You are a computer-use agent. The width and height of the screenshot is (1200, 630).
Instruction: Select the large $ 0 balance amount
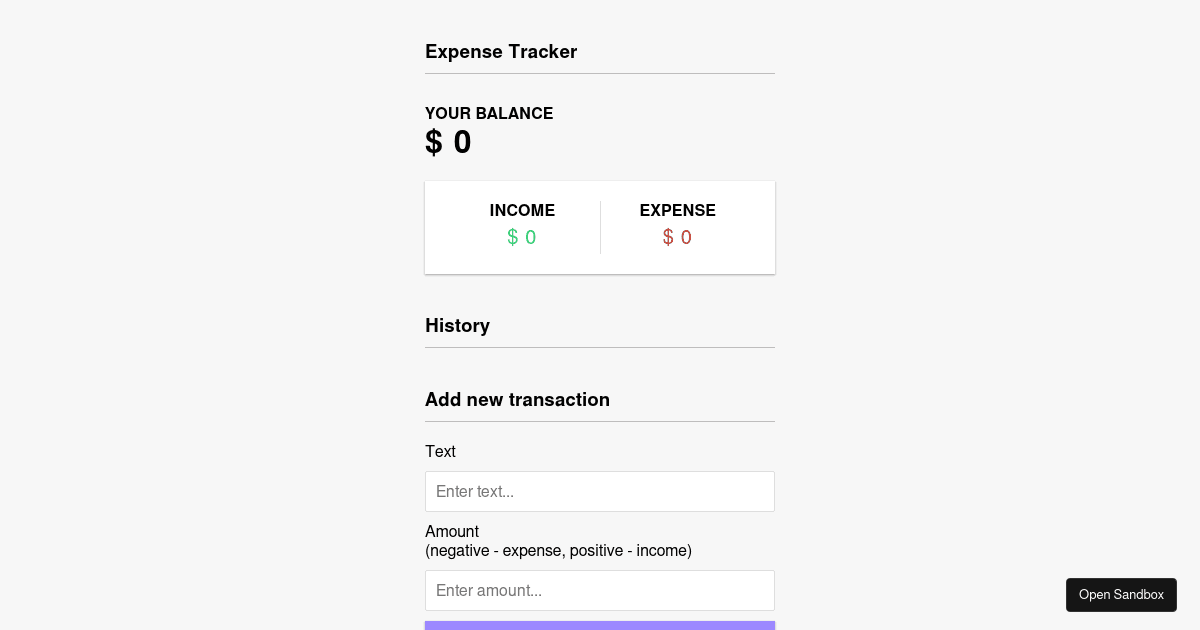(449, 143)
